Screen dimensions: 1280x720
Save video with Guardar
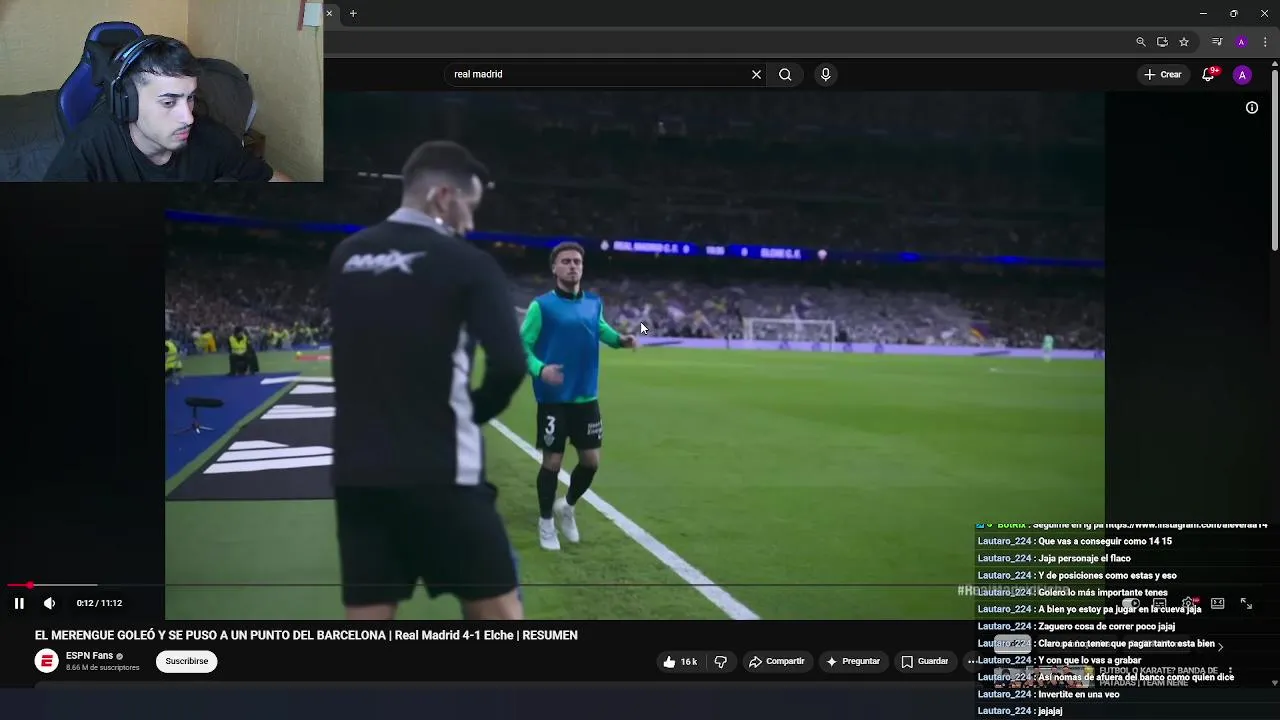(x=924, y=661)
